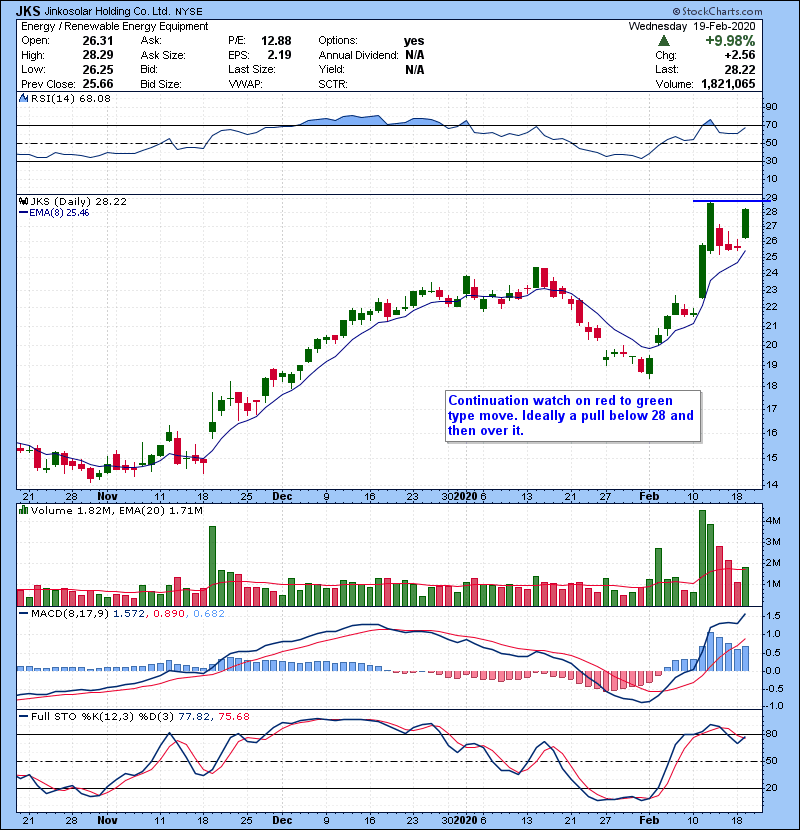
Task: Click the date Wednesday 19-Feb-2020
Action: tap(692, 26)
